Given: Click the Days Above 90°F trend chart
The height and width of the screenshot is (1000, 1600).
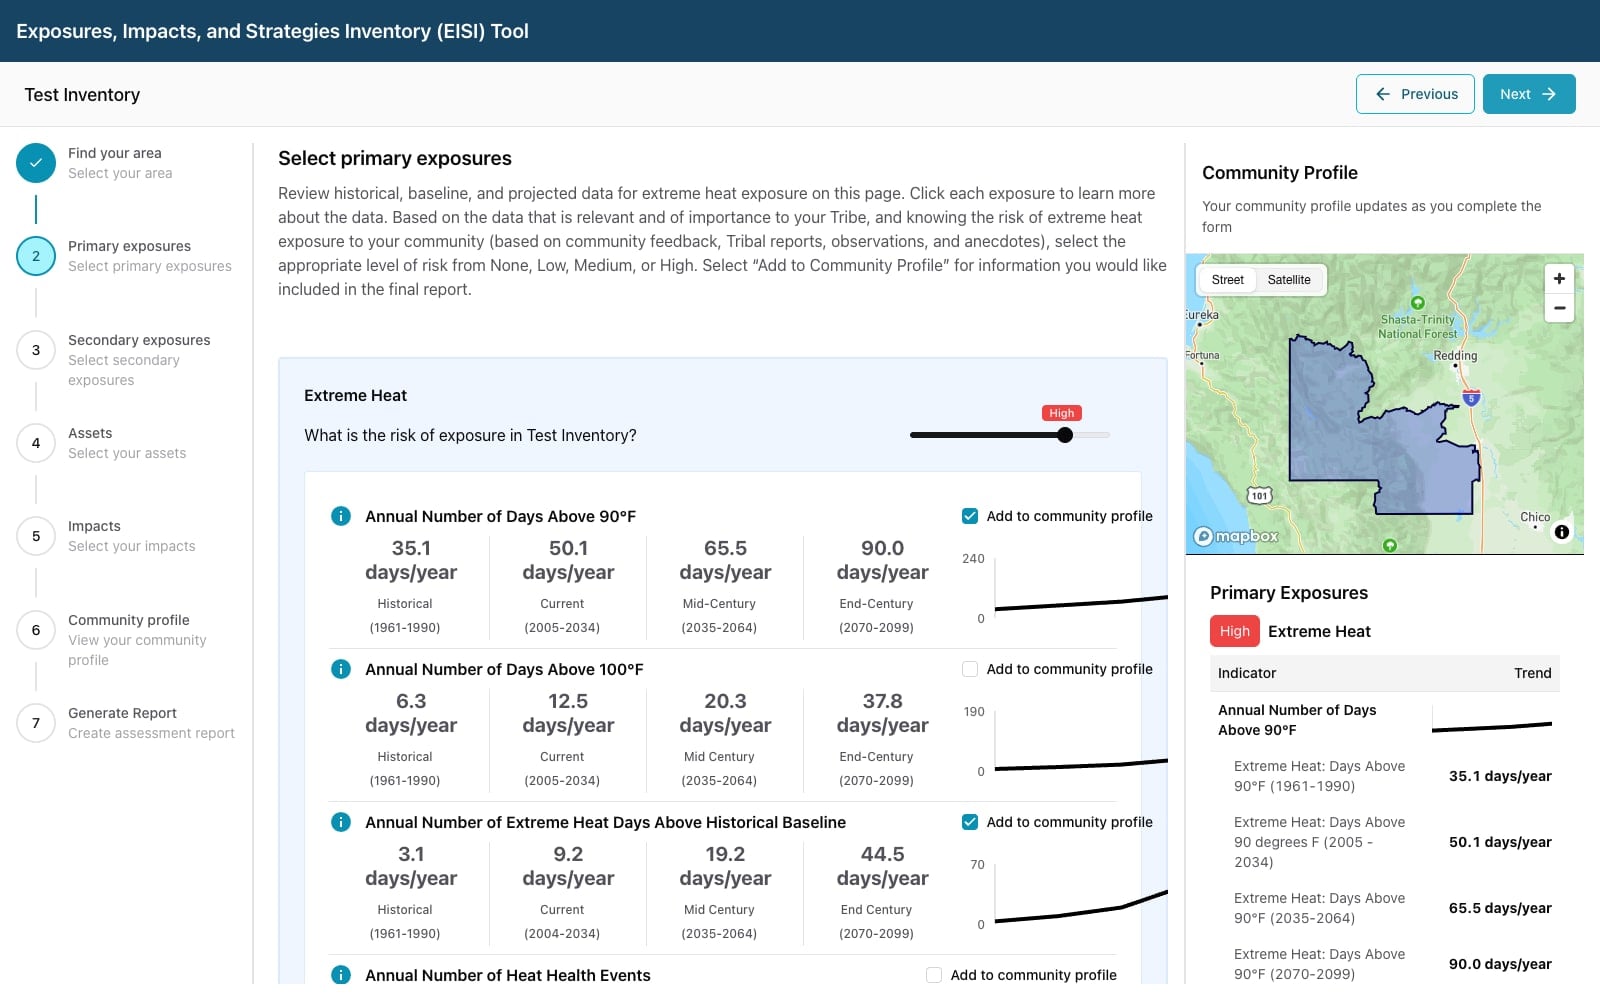Looking at the screenshot, I should click(1080, 590).
